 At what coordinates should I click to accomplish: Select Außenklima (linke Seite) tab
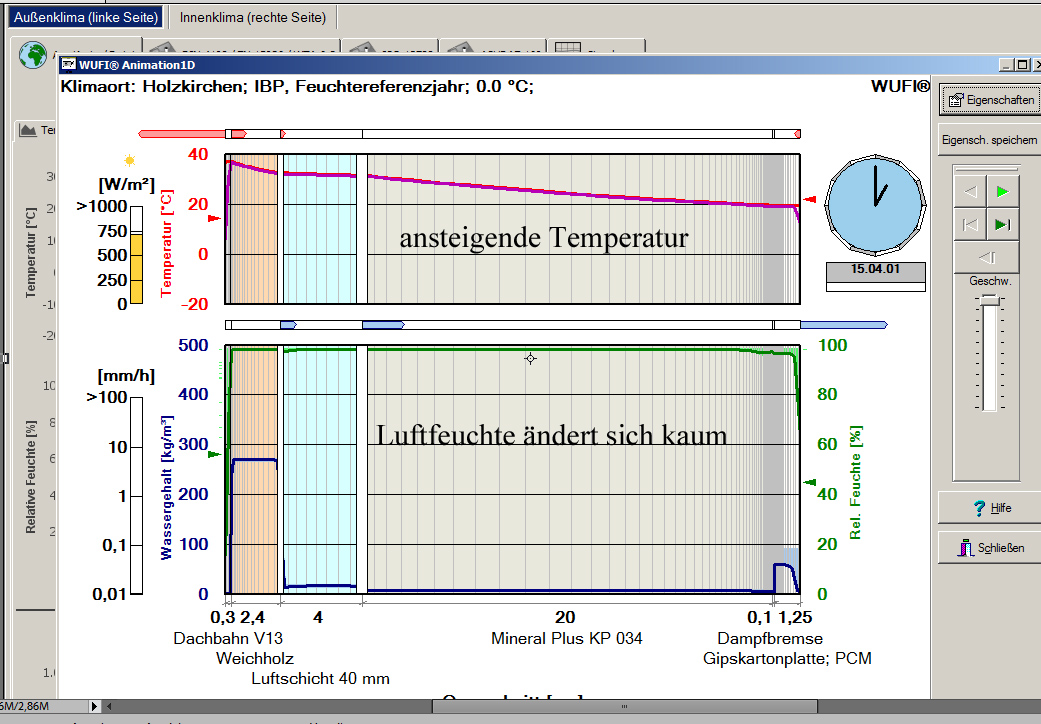pos(85,18)
